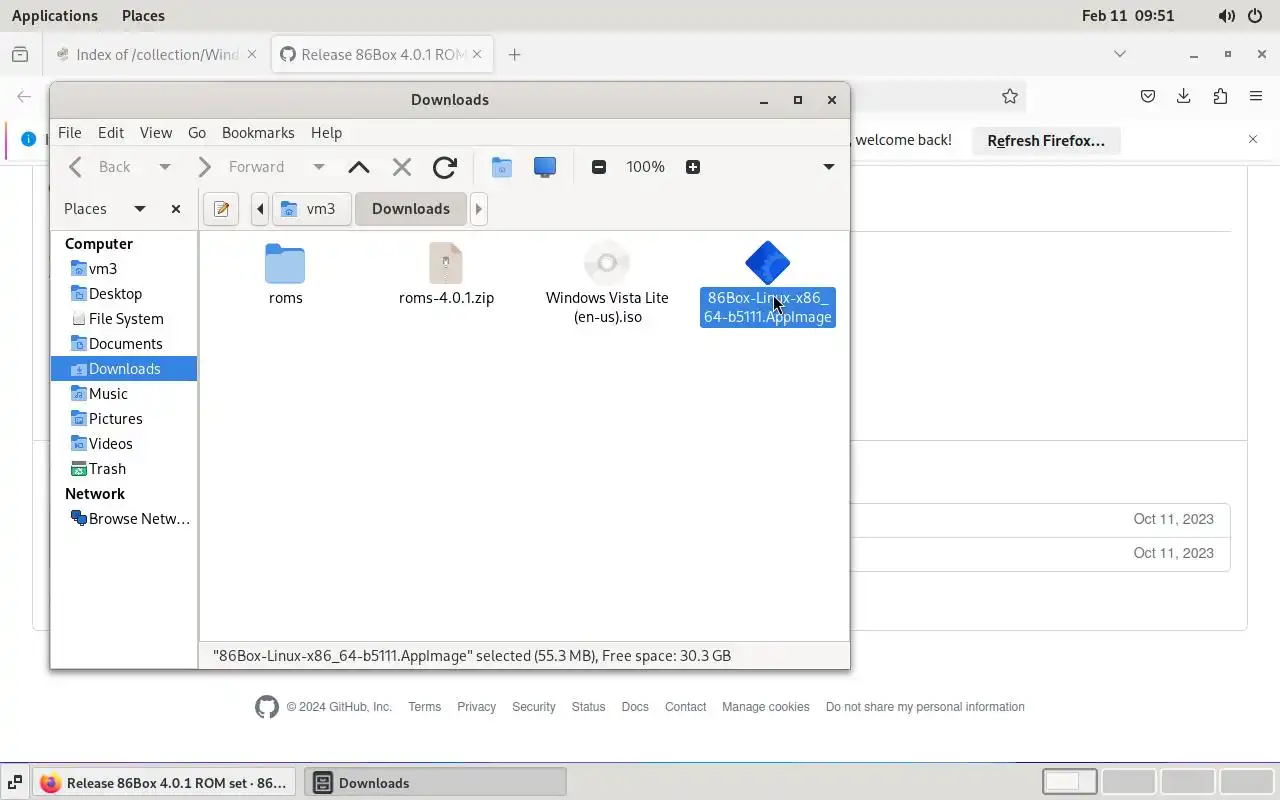Viewport: 1280px width, 800px height.
Task: Open the home folder from the toolbar
Action: pos(501,167)
